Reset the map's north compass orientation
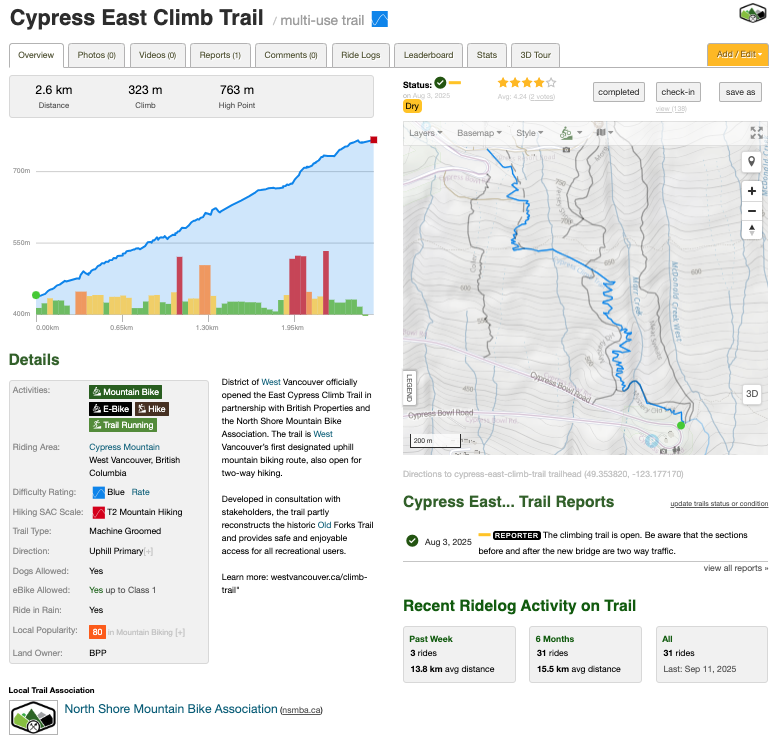The height and width of the screenshot is (741, 776). [751, 230]
